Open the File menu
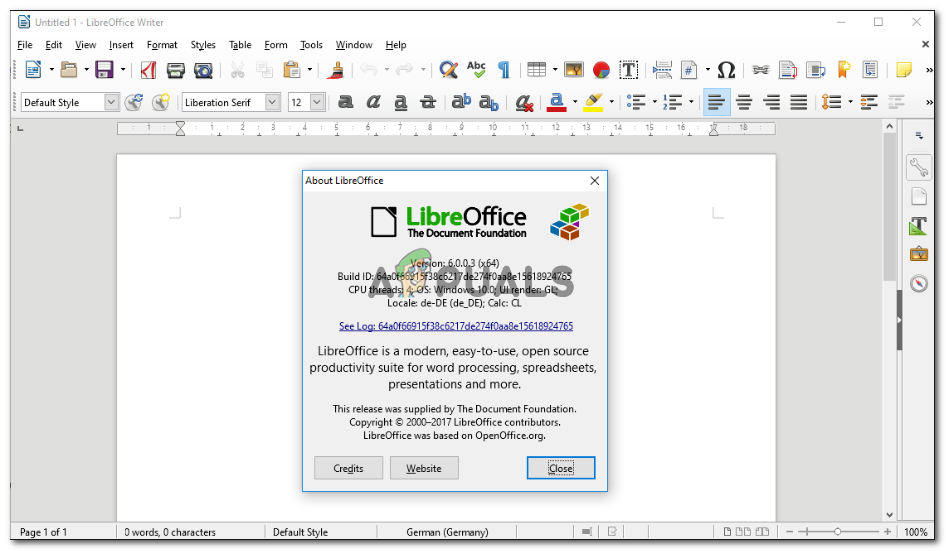 click(x=25, y=45)
